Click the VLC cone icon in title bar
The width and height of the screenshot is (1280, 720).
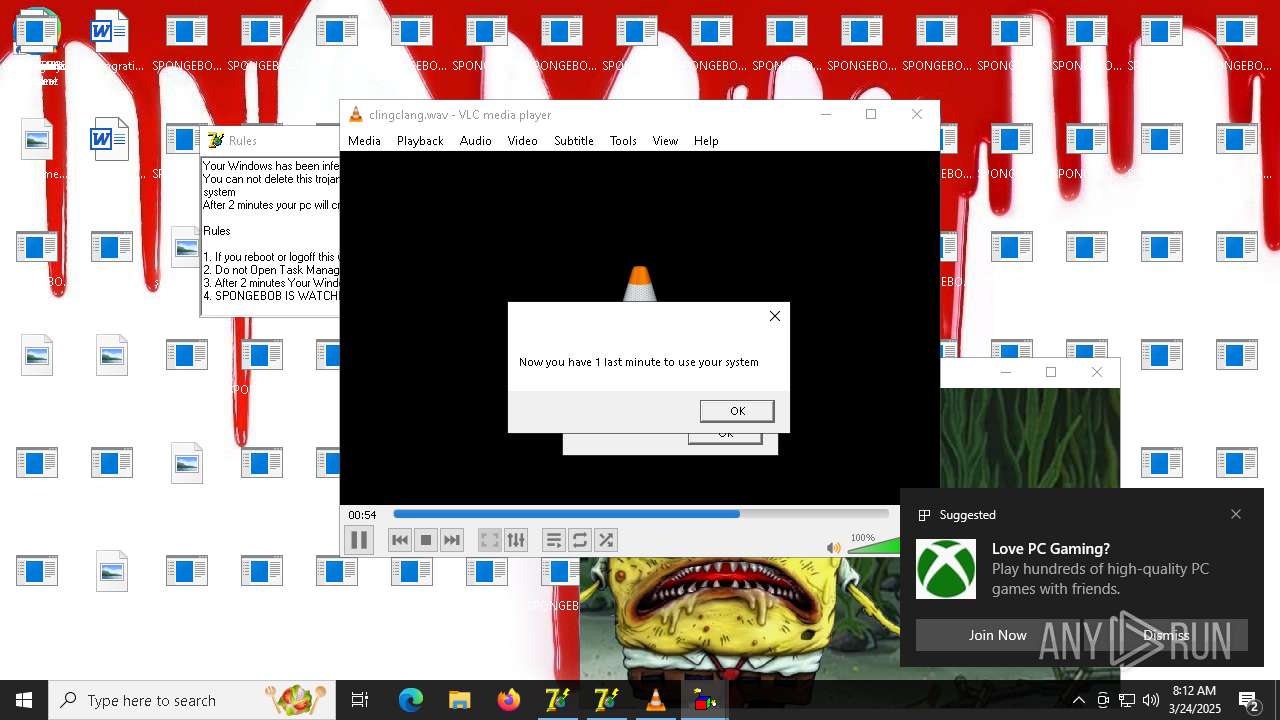(x=355, y=115)
